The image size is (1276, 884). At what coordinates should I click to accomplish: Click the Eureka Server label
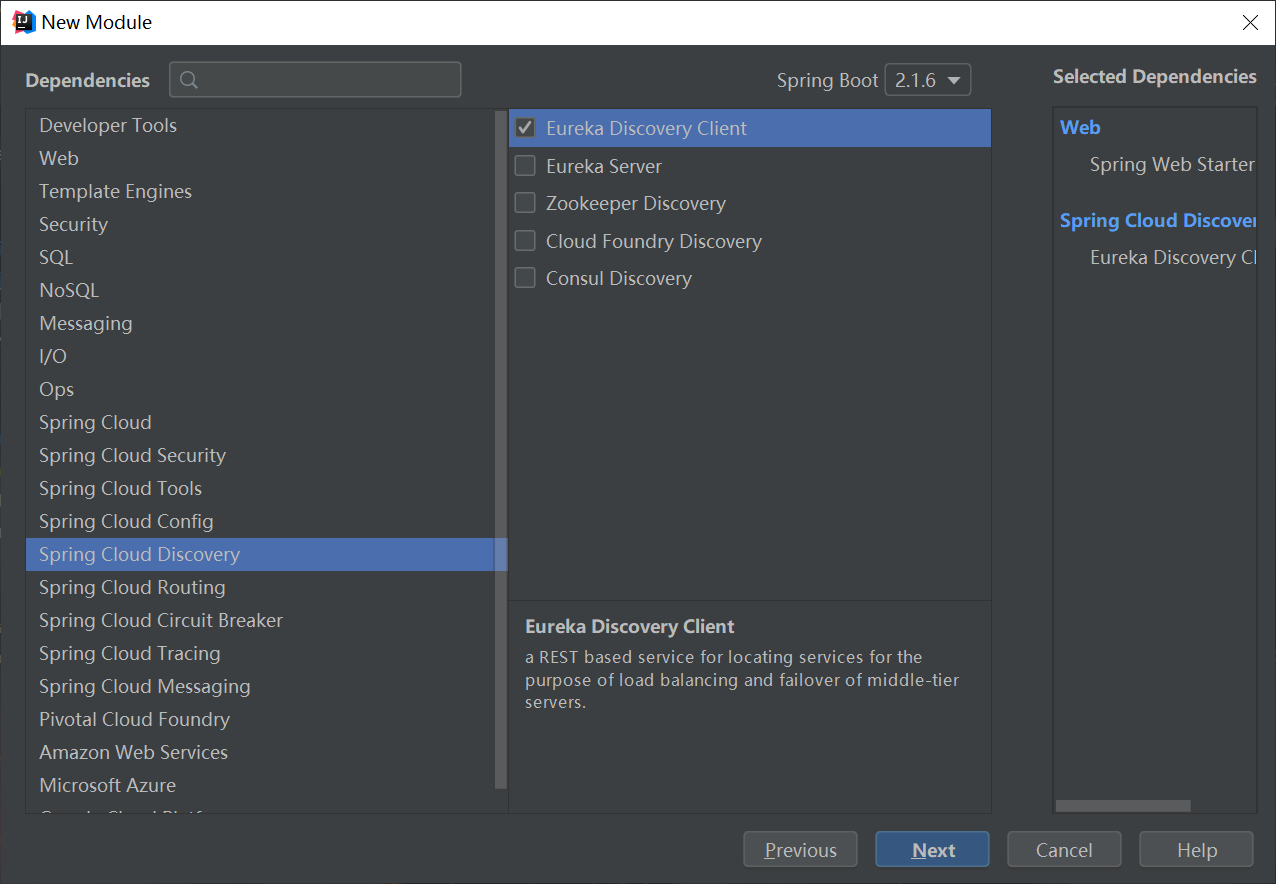pyautogui.click(x=604, y=166)
